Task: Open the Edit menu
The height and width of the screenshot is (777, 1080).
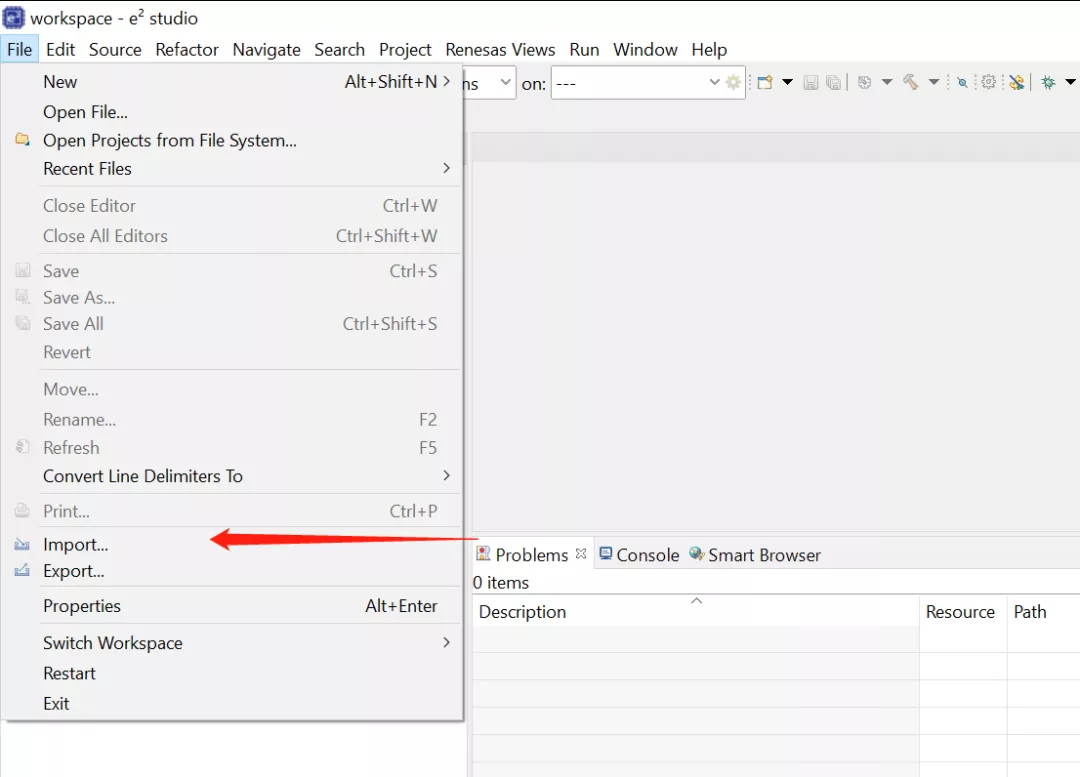Action: click(x=60, y=50)
